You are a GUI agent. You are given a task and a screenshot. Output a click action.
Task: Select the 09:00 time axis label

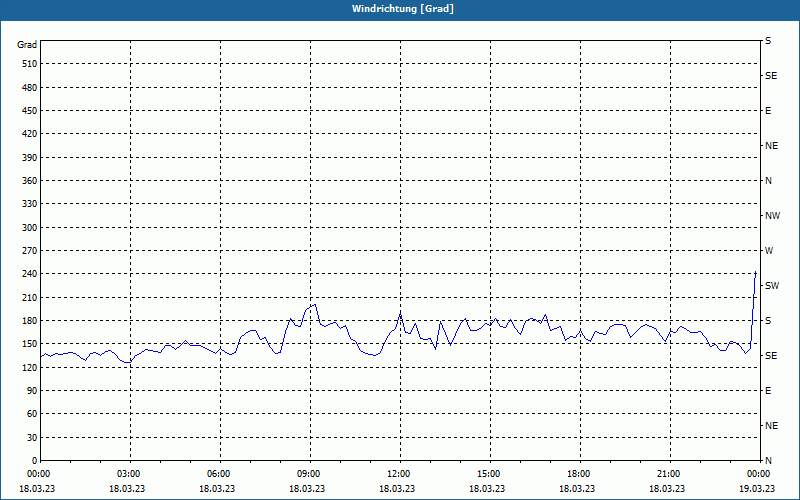pyautogui.click(x=310, y=474)
